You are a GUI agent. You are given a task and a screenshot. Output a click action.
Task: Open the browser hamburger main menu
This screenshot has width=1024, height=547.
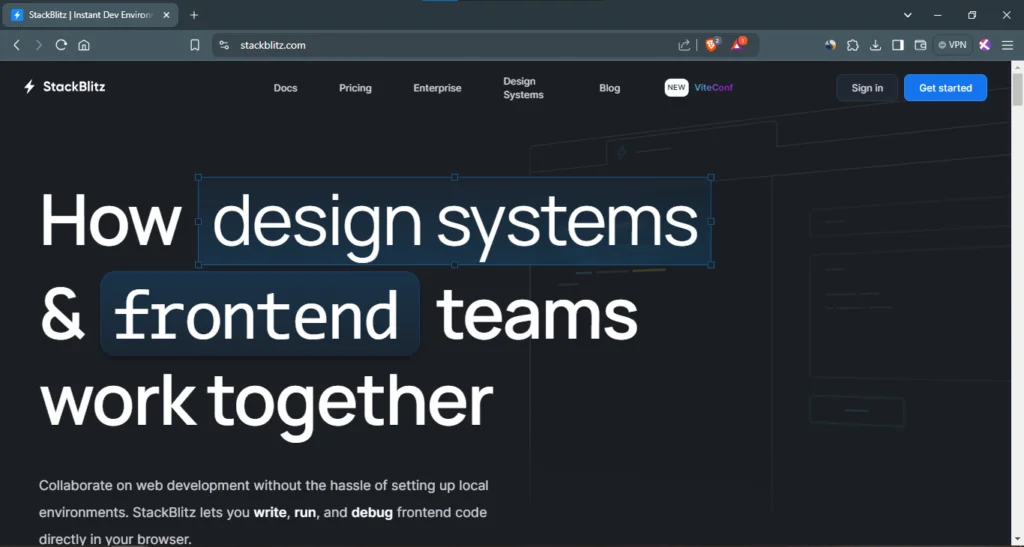coord(1008,45)
